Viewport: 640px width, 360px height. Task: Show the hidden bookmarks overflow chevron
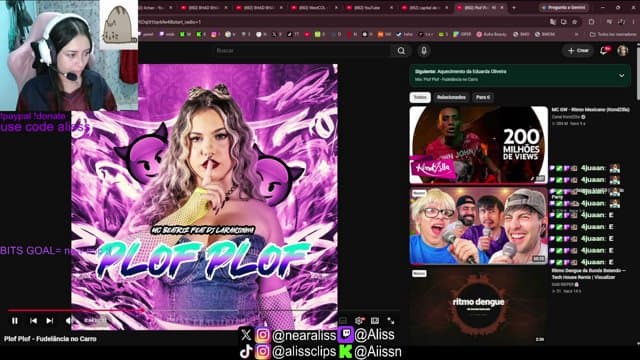576,34
